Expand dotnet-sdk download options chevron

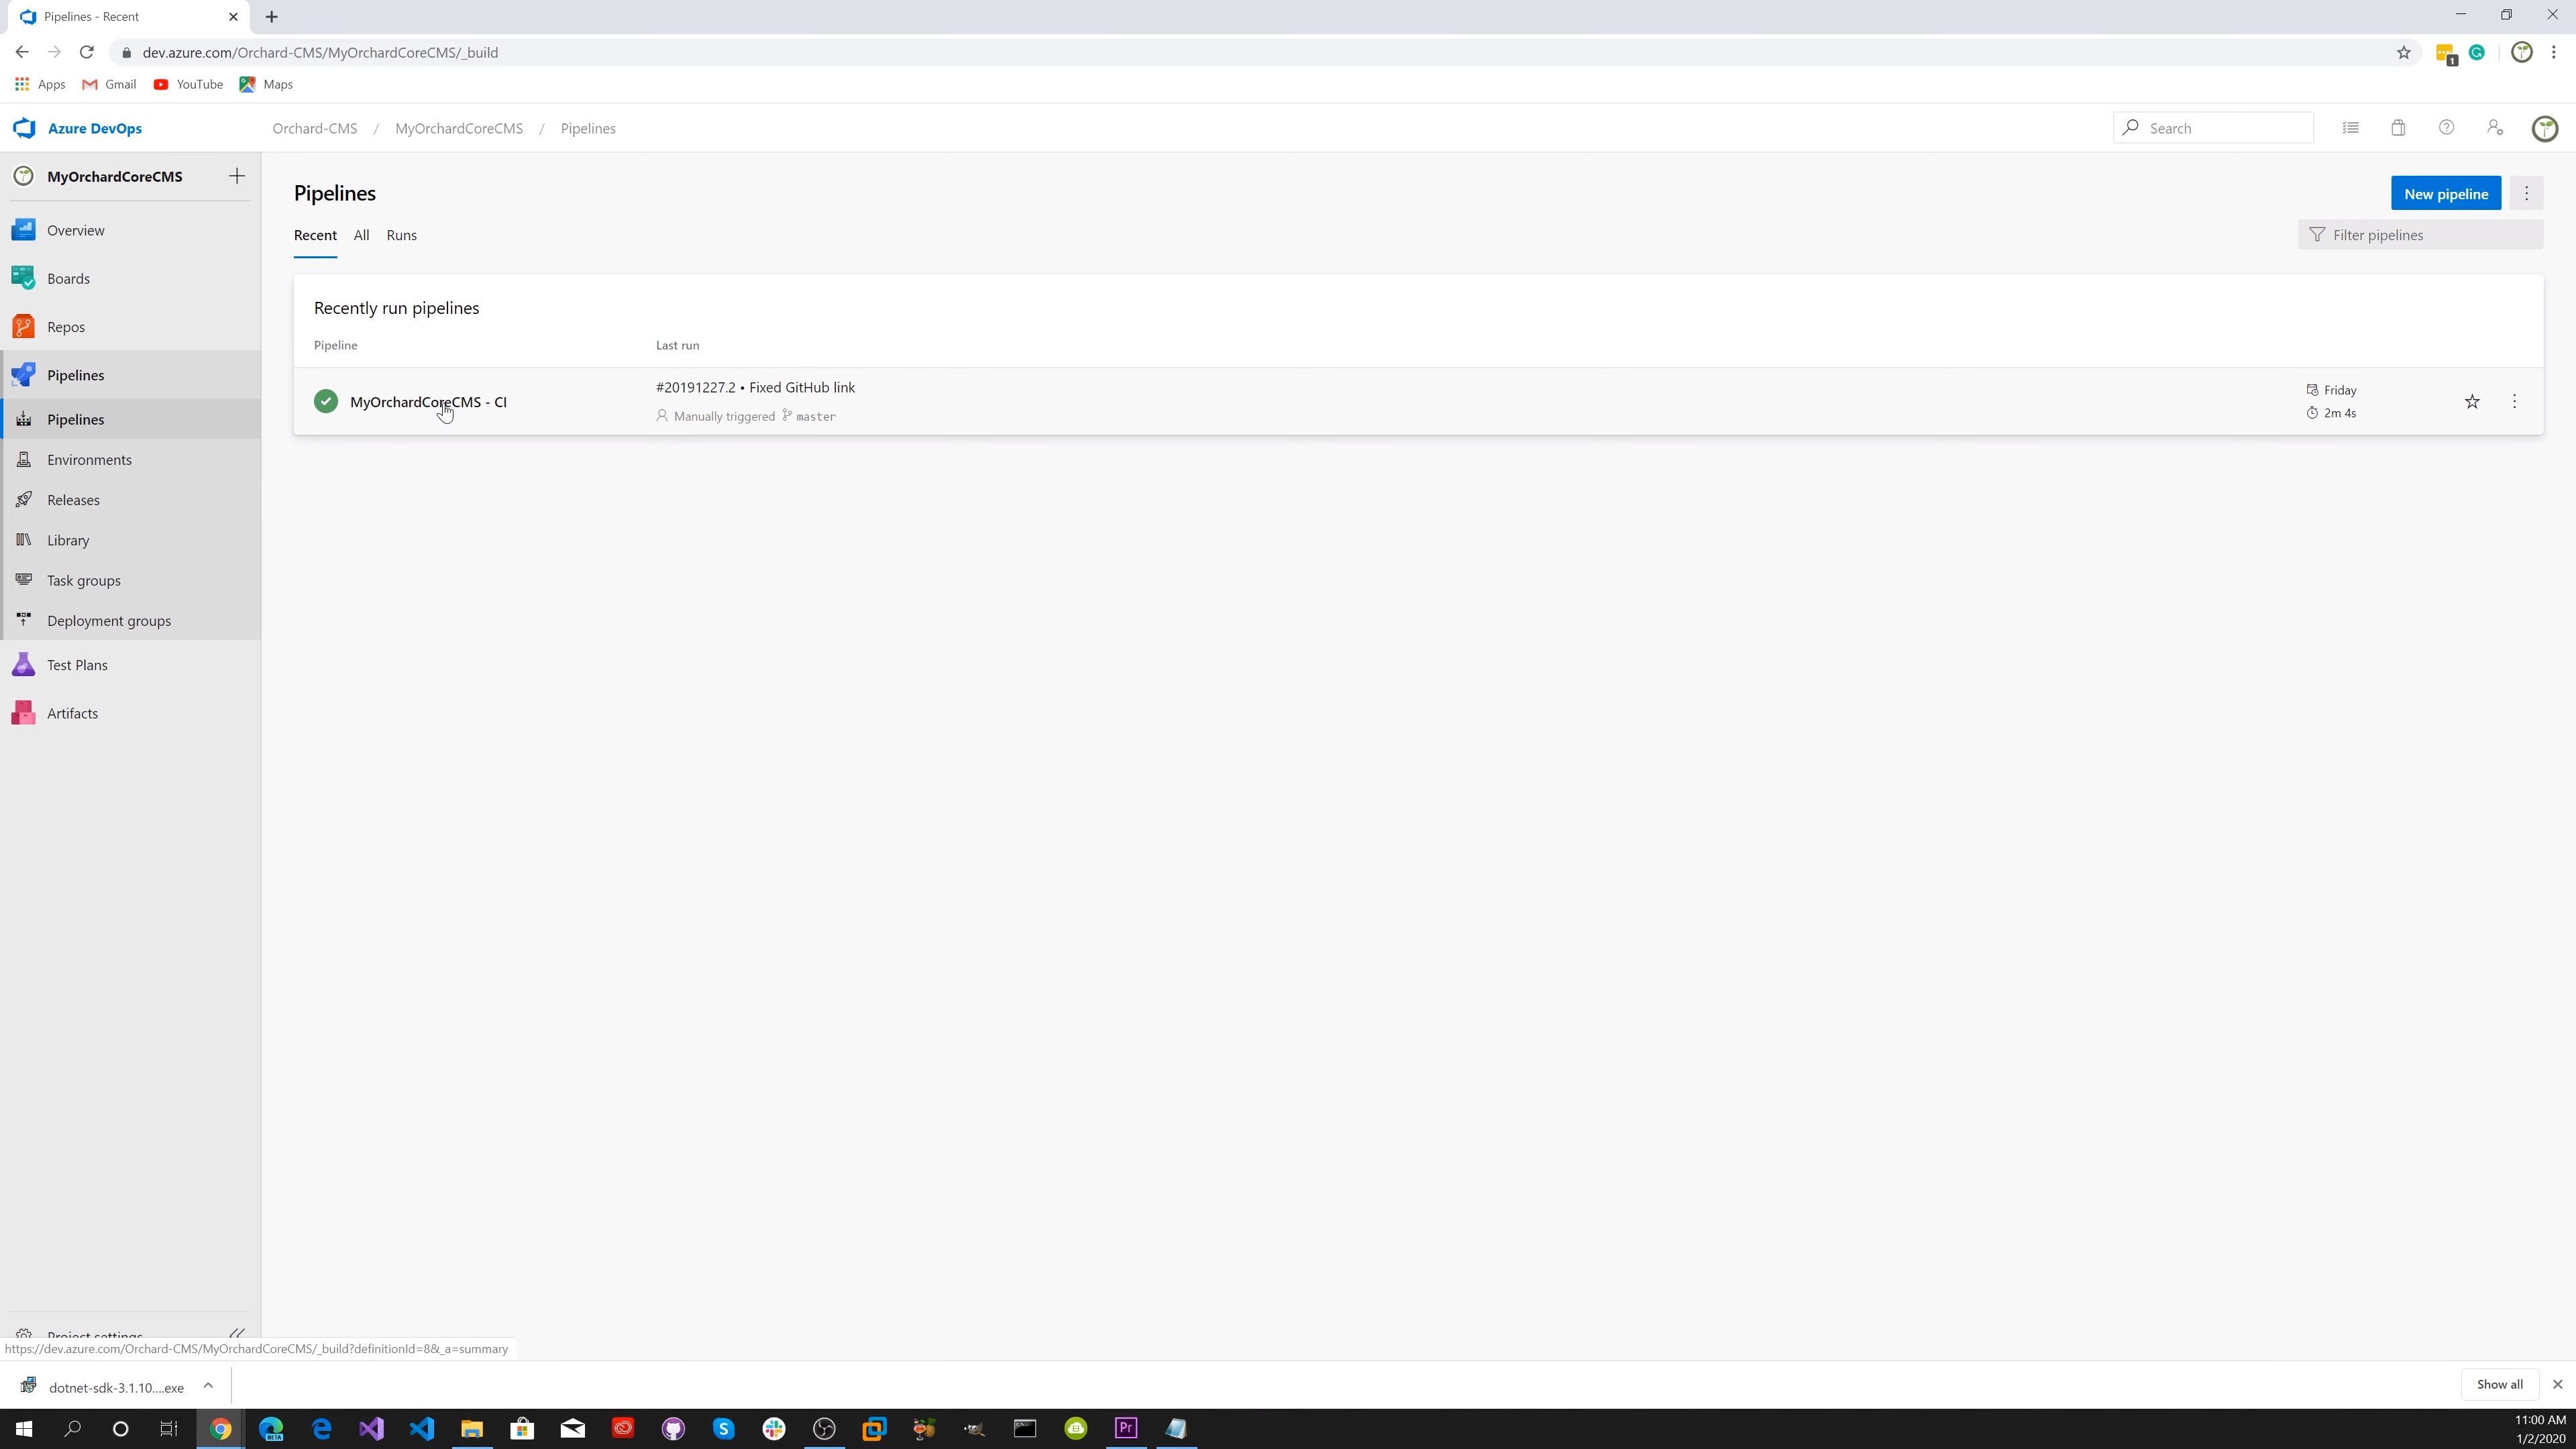tap(208, 1386)
